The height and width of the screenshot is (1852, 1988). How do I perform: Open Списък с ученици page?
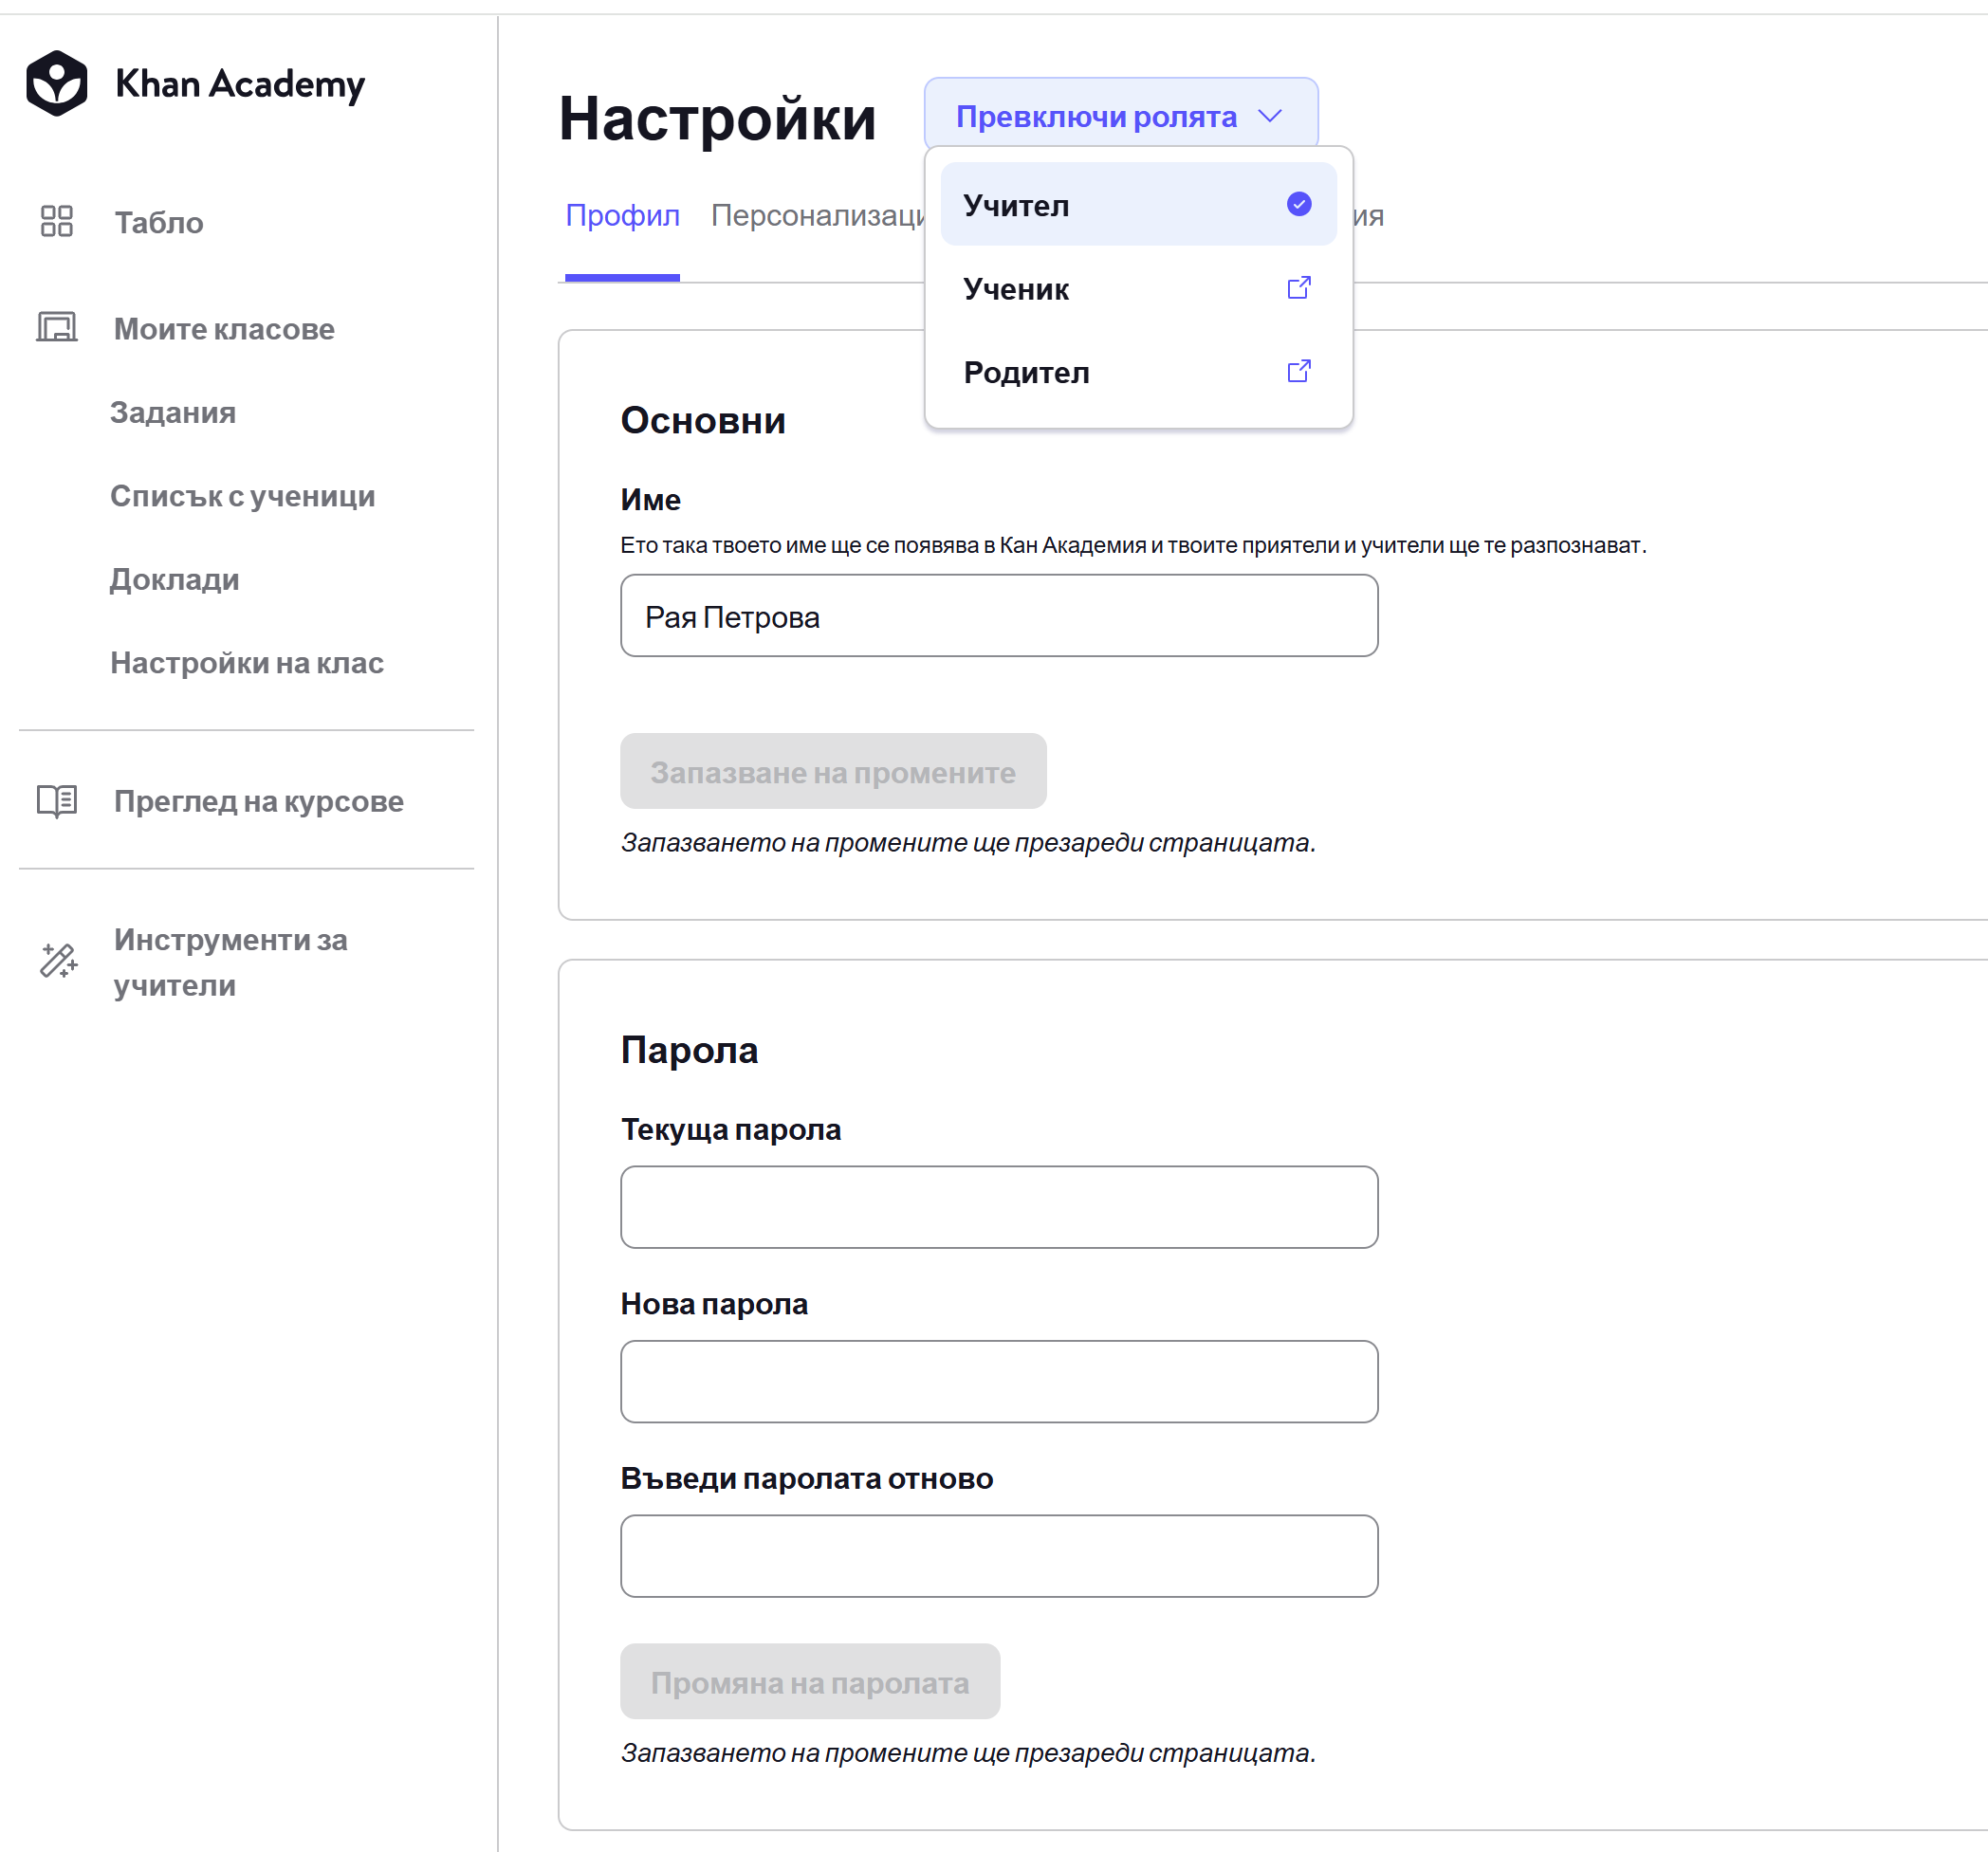(243, 495)
